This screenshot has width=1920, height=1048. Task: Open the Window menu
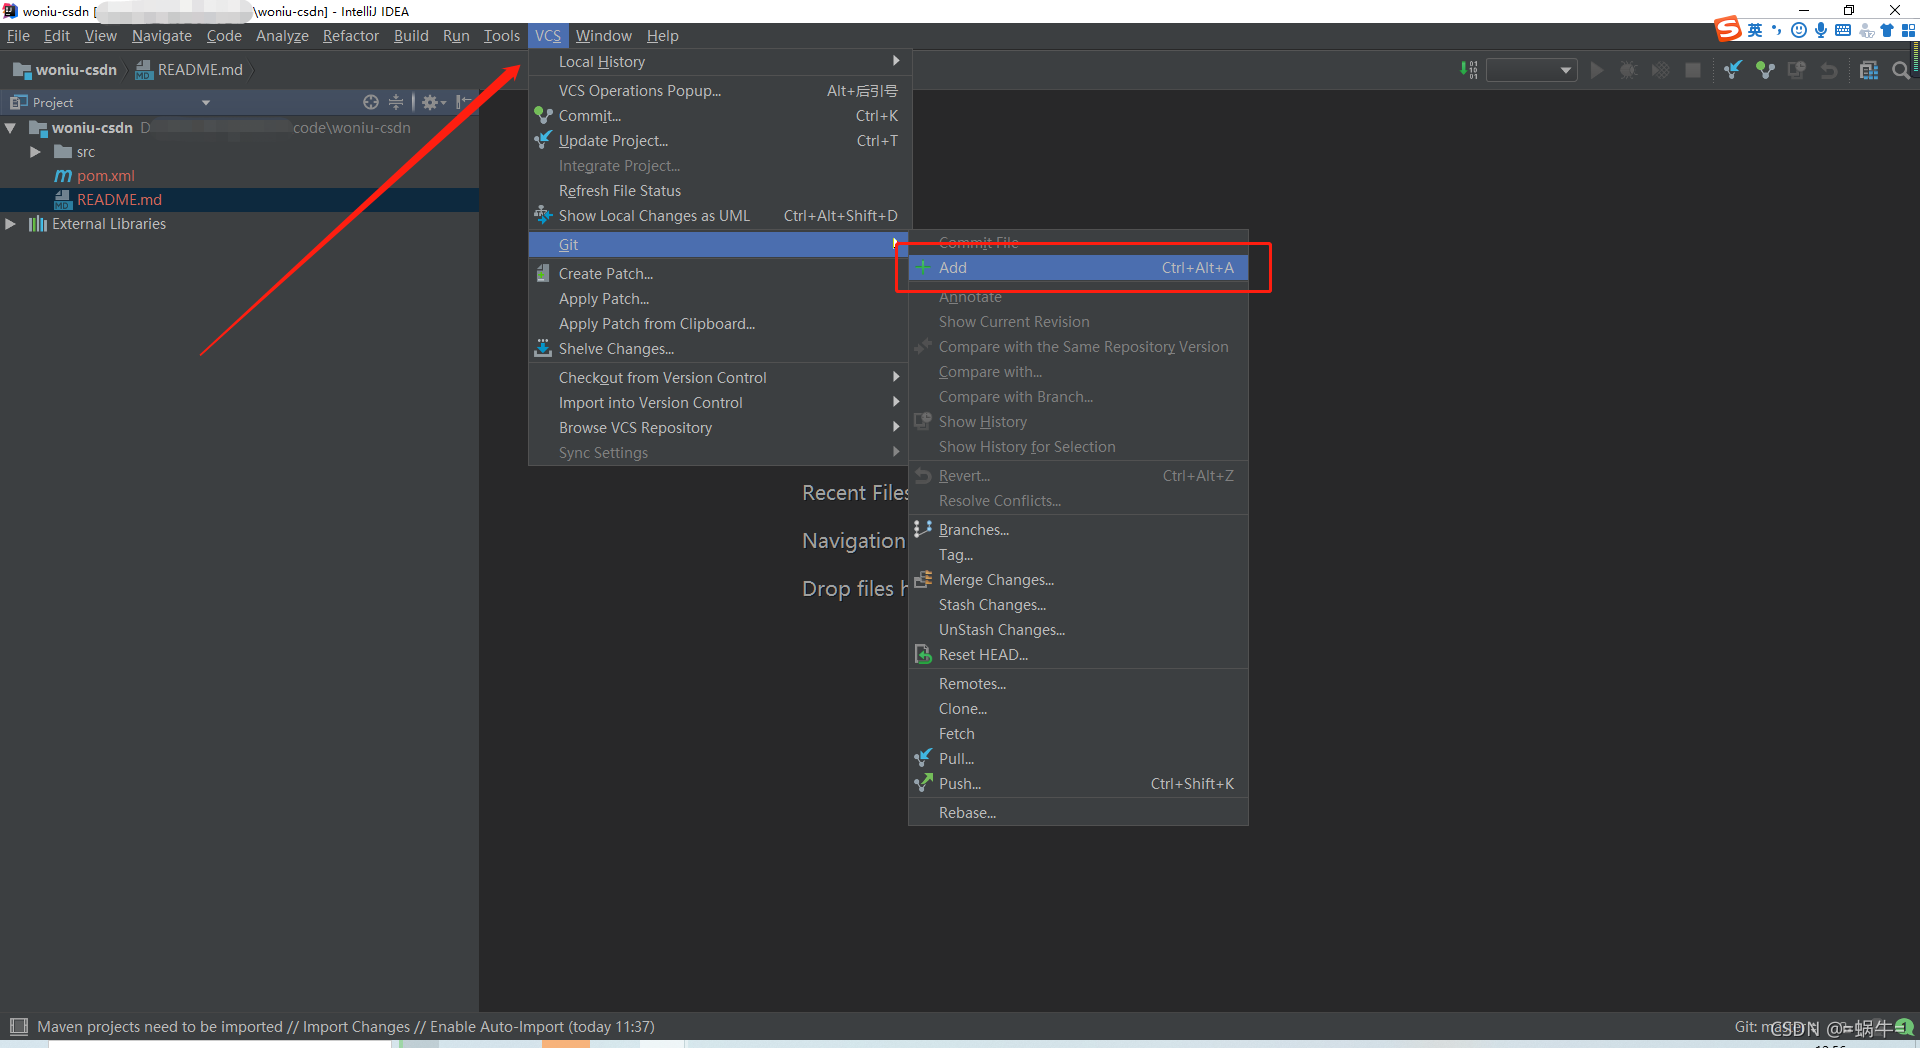pyautogui.click(x=604, y=36)
